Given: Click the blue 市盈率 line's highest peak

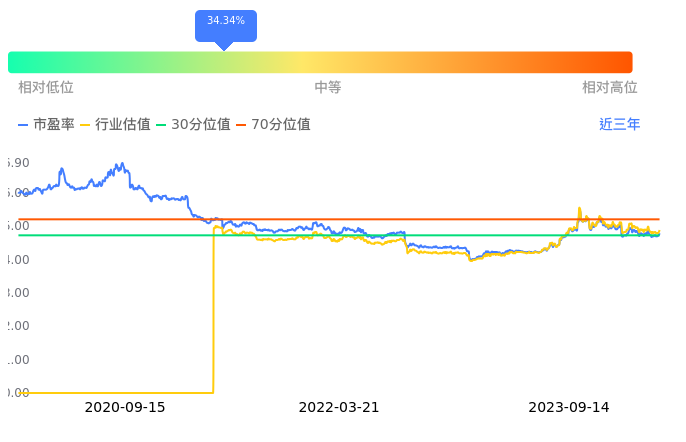Looking at the screenshot, I should [118, 164].
